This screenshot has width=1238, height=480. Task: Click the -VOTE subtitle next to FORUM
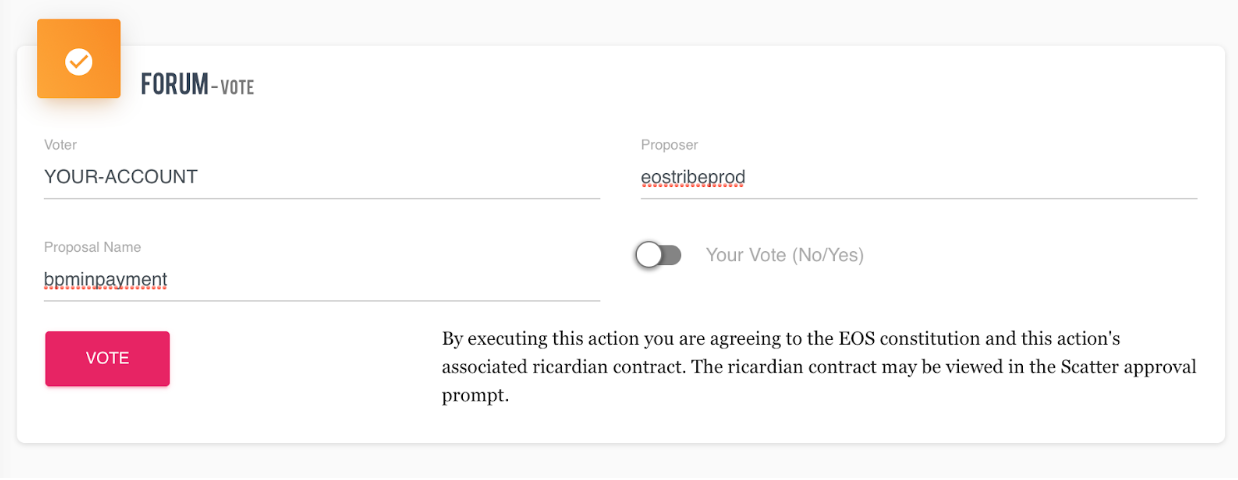pos(233,87)
